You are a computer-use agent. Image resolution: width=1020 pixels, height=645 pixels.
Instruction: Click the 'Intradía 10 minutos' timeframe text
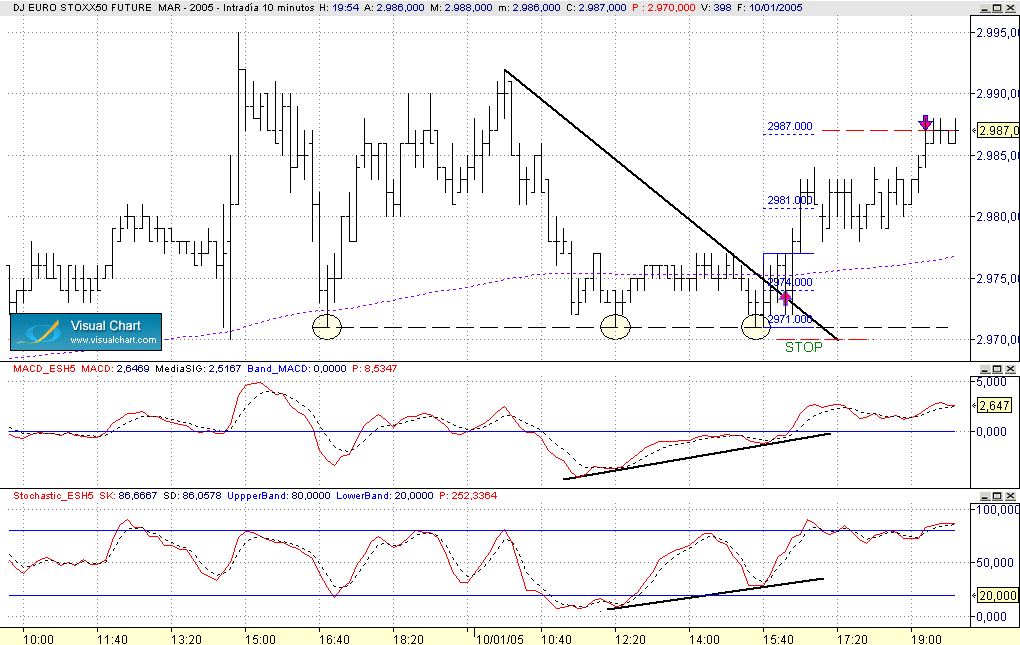[269, 8]
